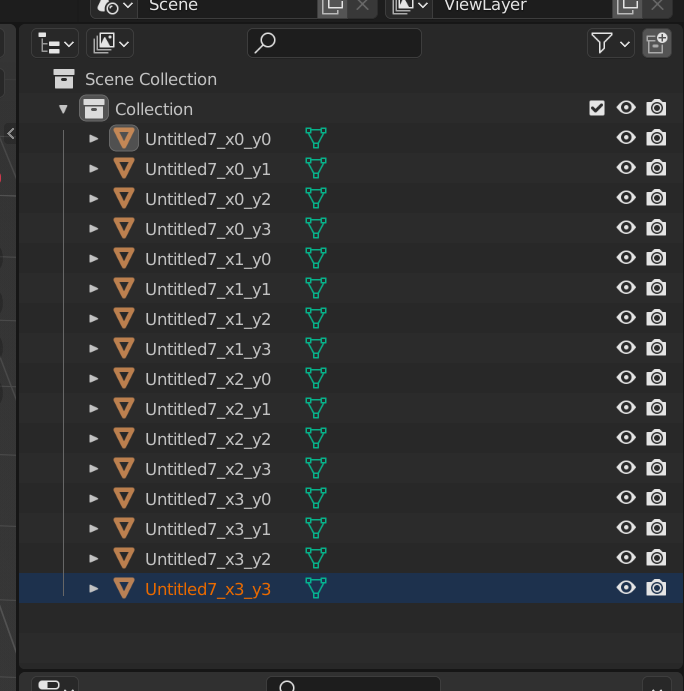Hide Untitled7_x3_y3 in viewport
This screenshot has height=691, width=684.
pos(626,587)
